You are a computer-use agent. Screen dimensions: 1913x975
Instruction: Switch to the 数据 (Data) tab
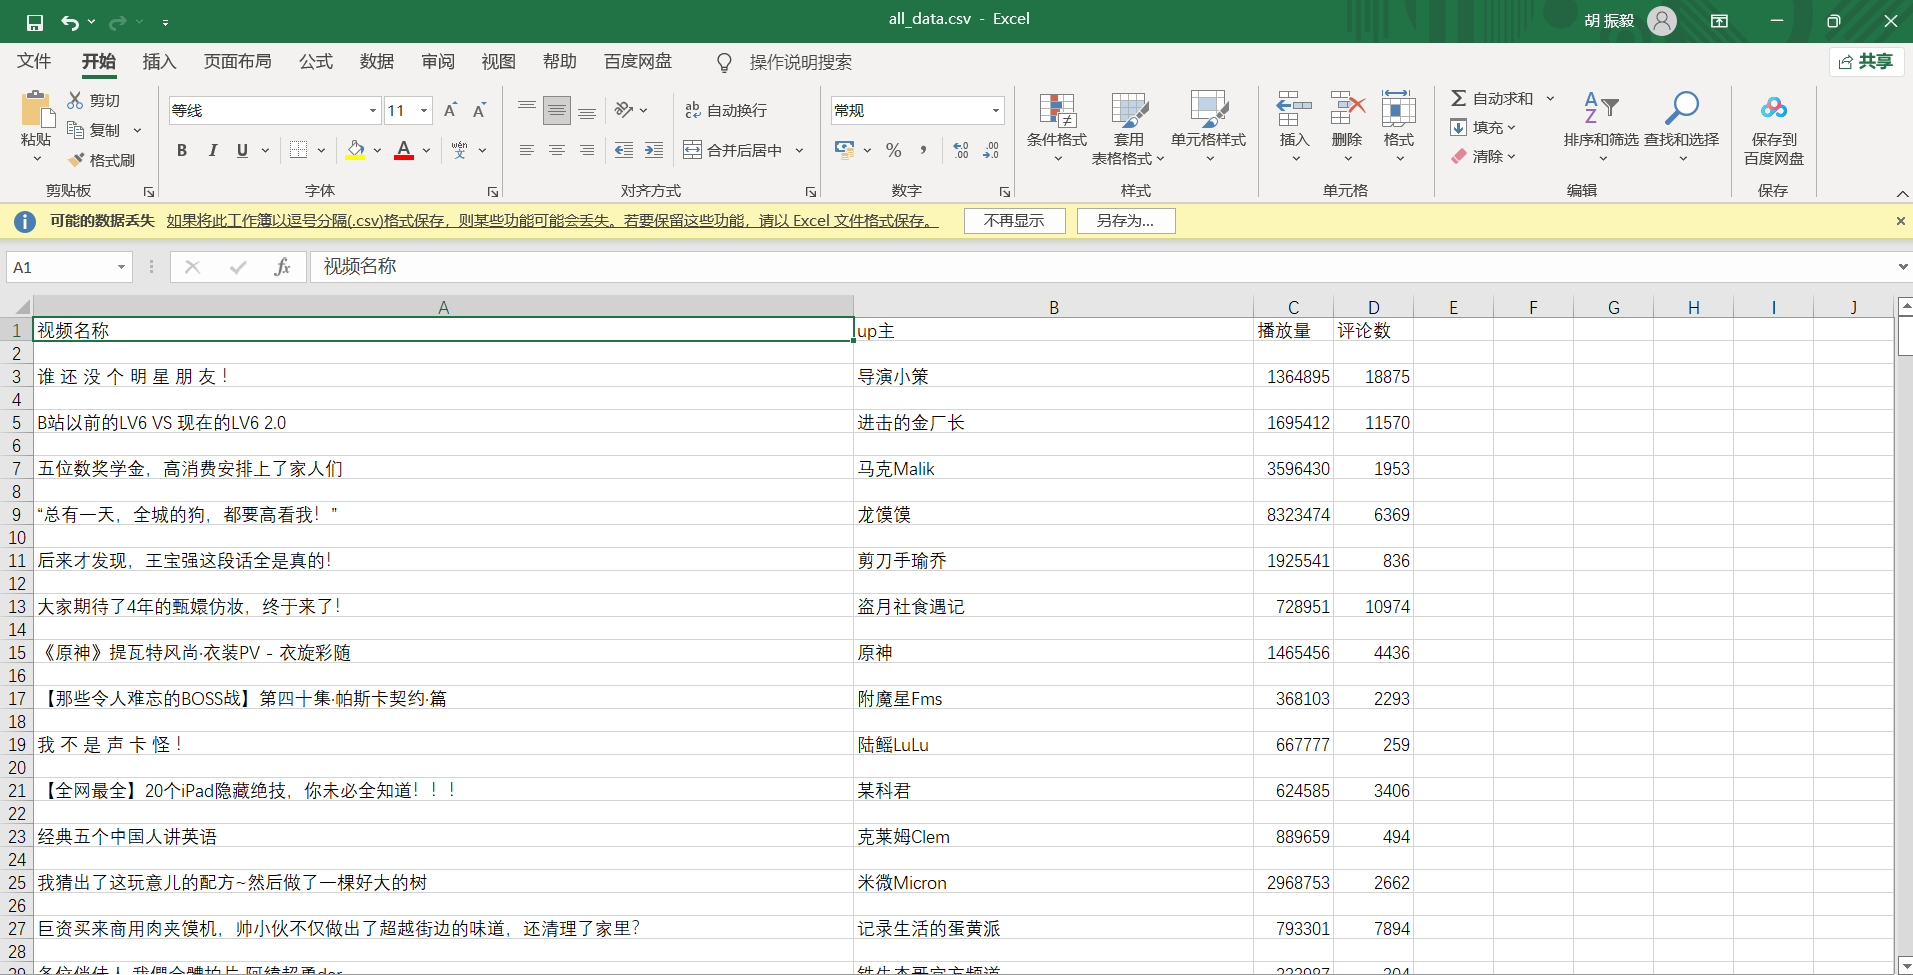(377, 62)
